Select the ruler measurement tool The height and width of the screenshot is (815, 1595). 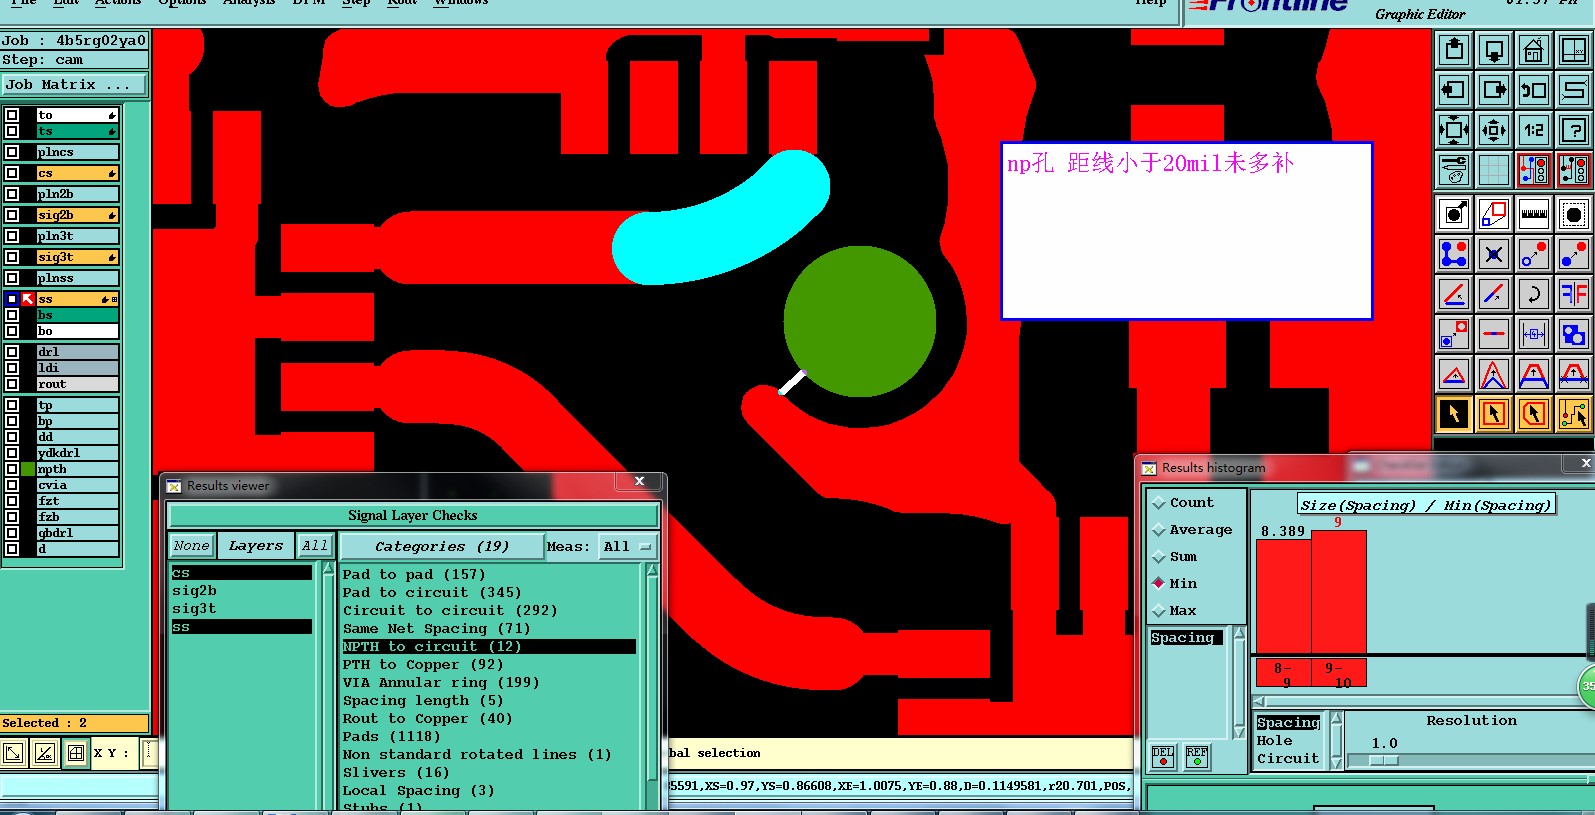(x=1534, y=214)
